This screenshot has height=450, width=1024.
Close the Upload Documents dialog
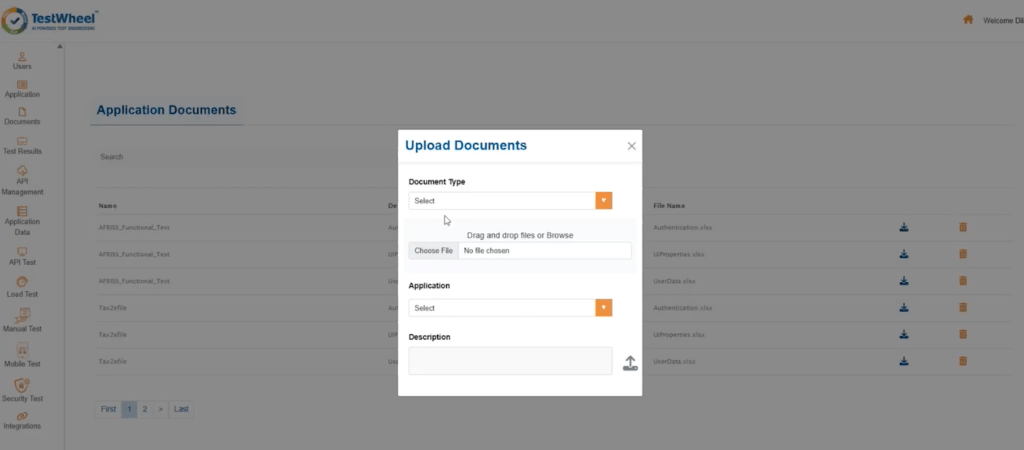[x=631, y=146]
